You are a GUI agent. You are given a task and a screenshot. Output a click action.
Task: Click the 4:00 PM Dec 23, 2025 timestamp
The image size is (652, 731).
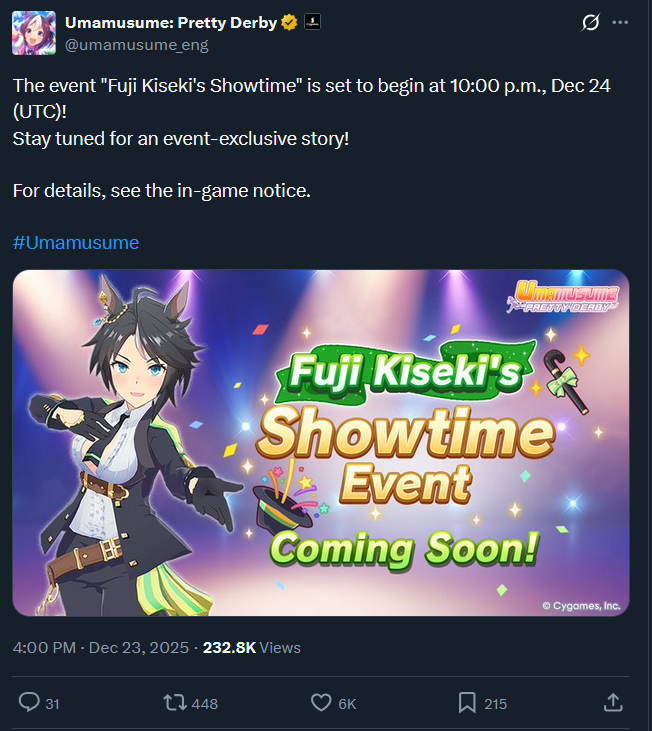tap(101, 648)
